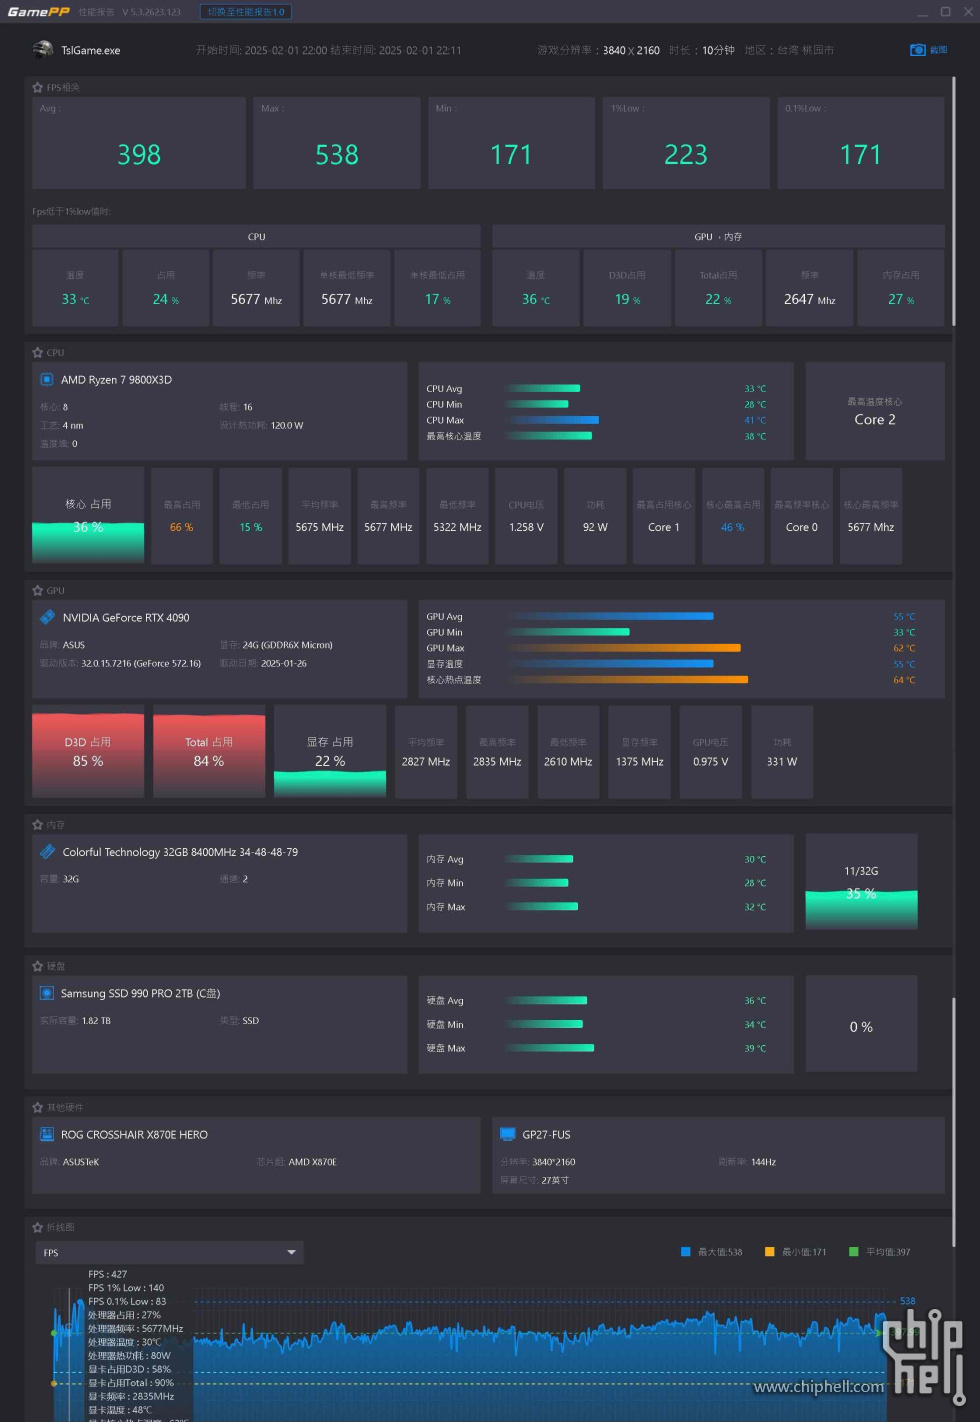Click the star icon beside 硬盘
This screenshot has width=980, height=1422.
(x=38, y=966)
